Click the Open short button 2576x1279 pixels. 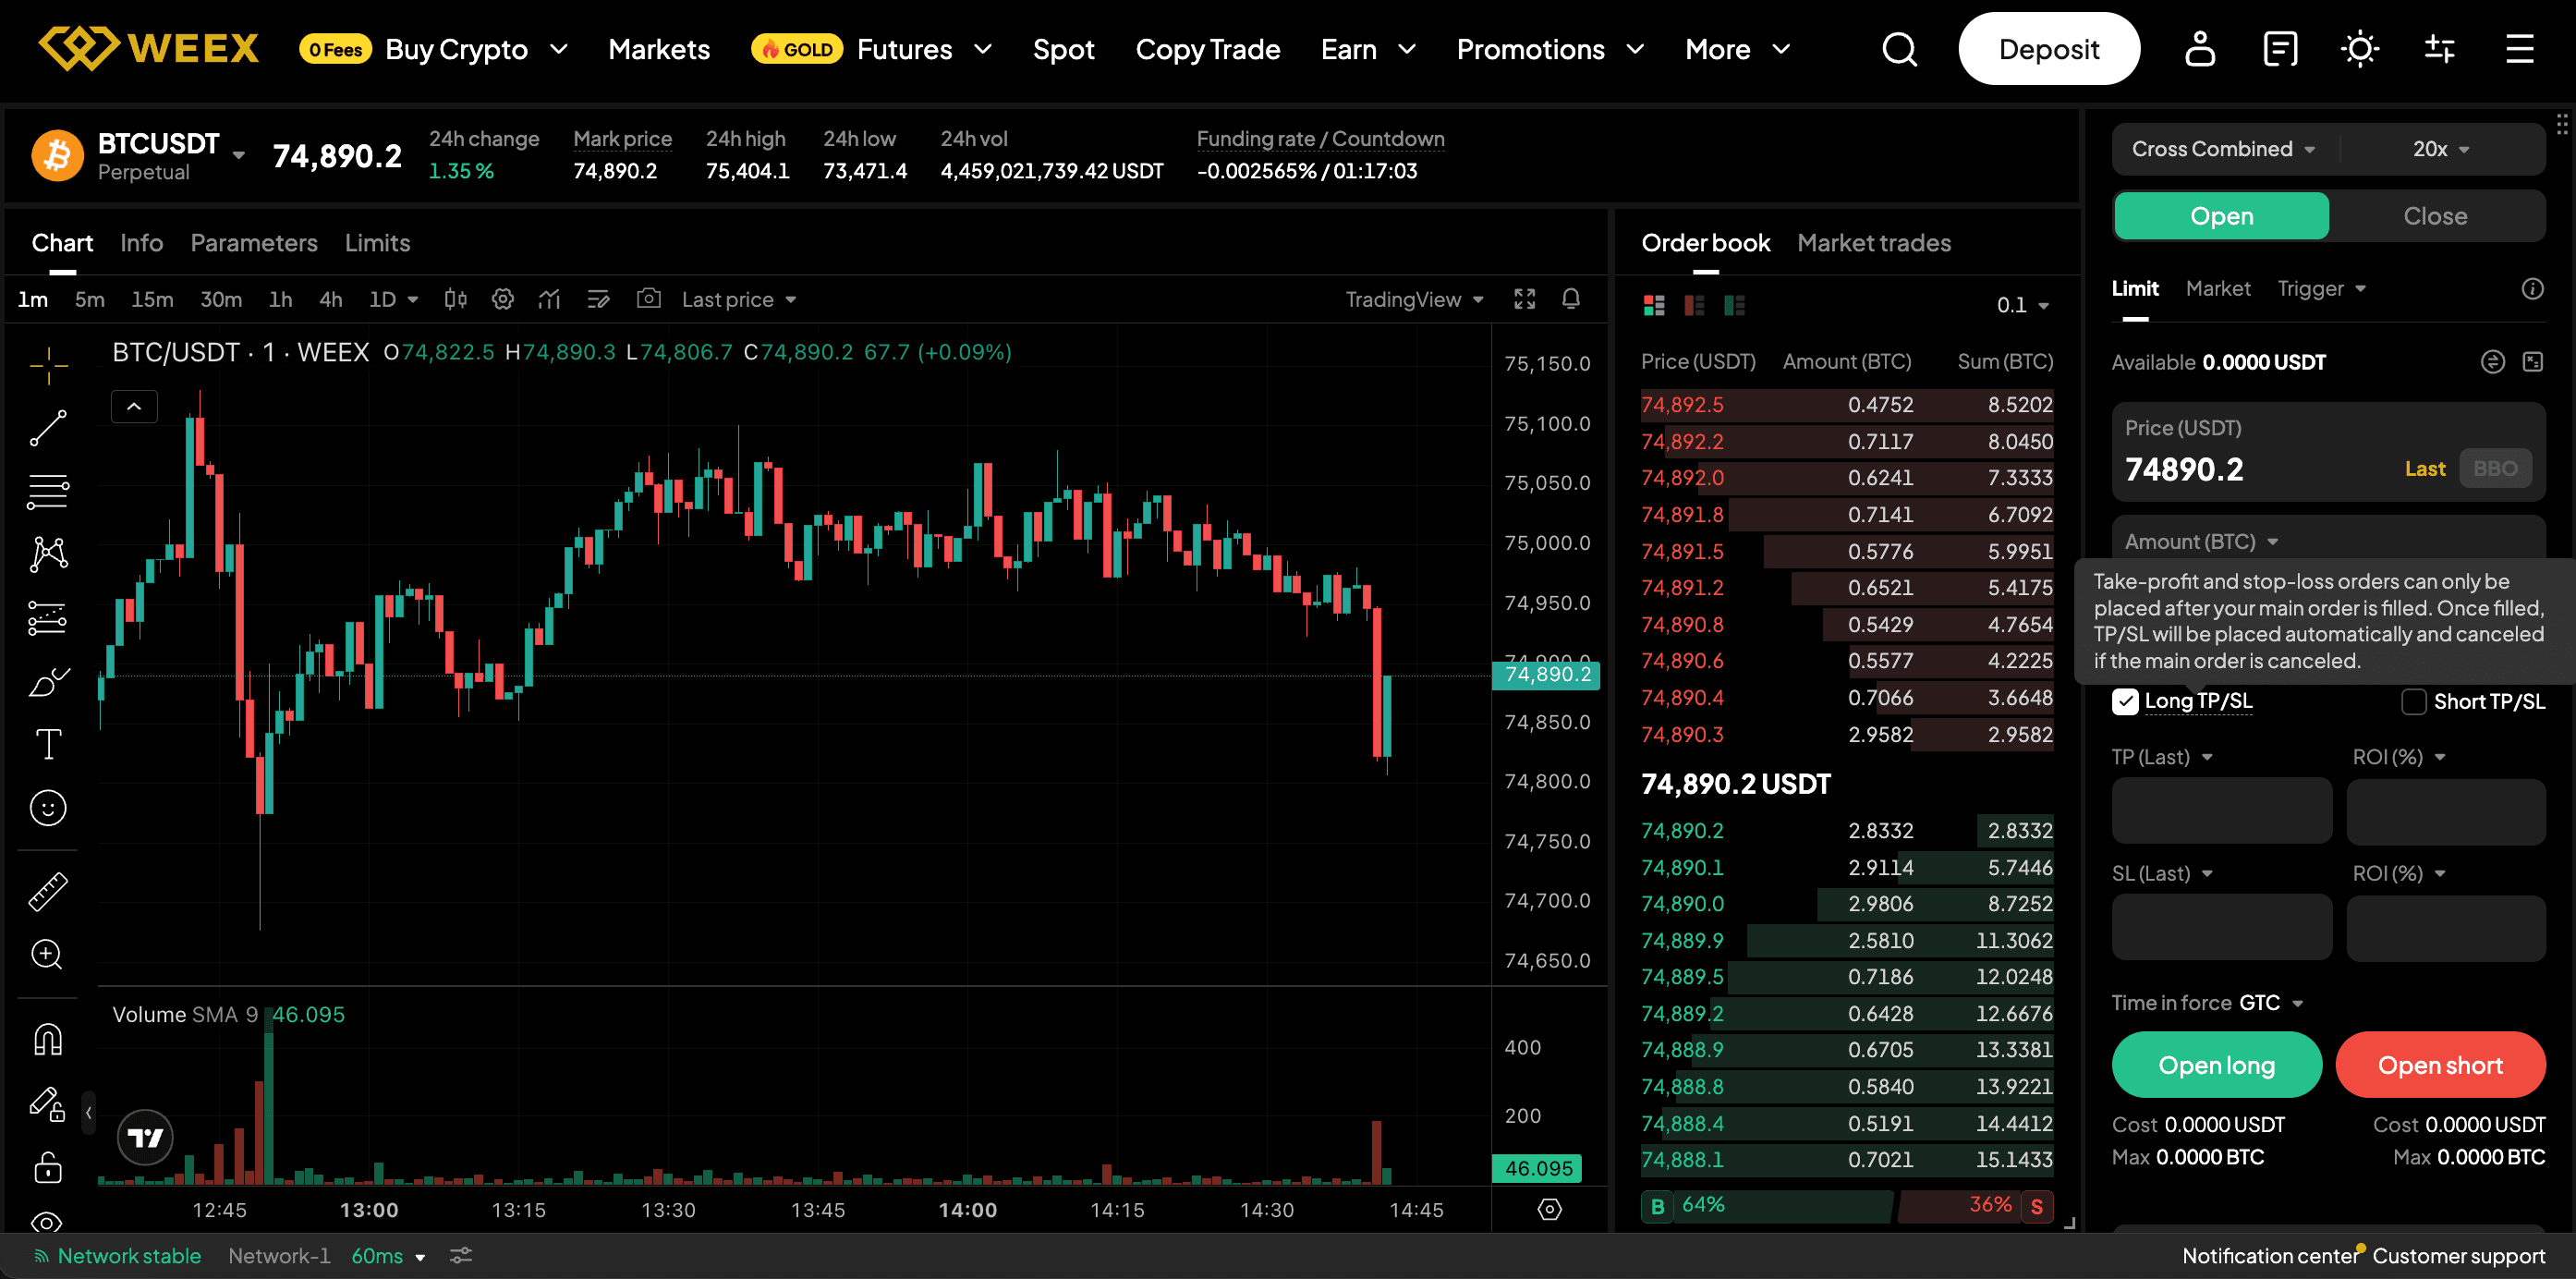tap(2440, 1065)
